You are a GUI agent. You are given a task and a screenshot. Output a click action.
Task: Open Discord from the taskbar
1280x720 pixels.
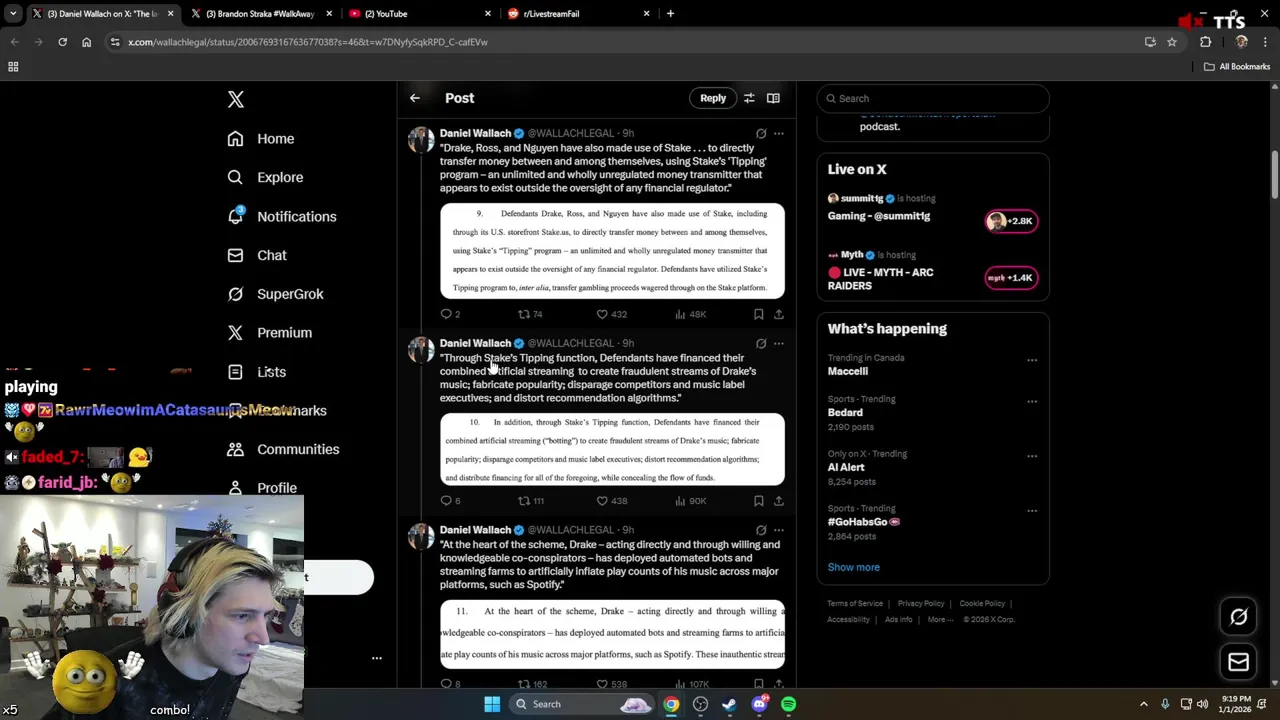(x=760, y=704)
